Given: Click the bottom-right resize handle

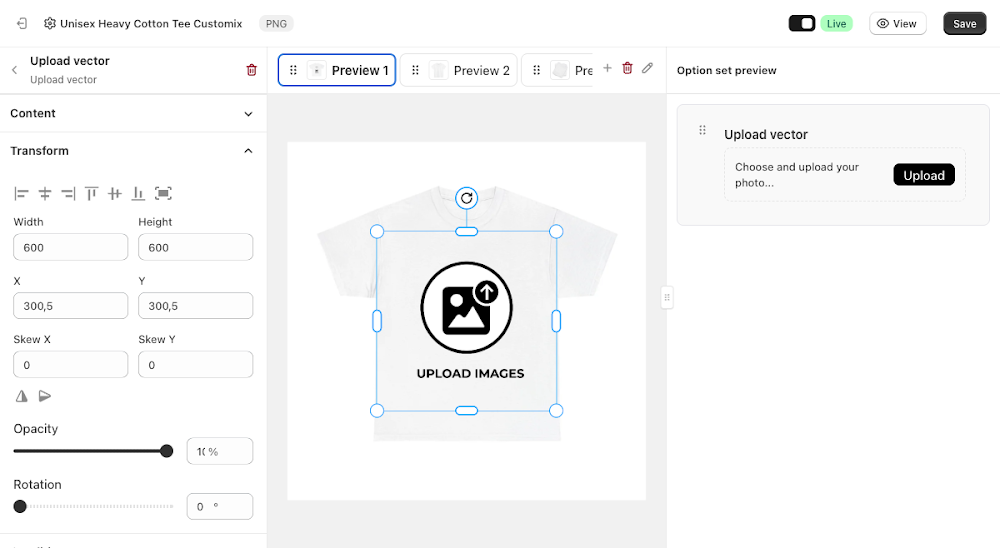Looking at the screenshot, I should (556, 411).
